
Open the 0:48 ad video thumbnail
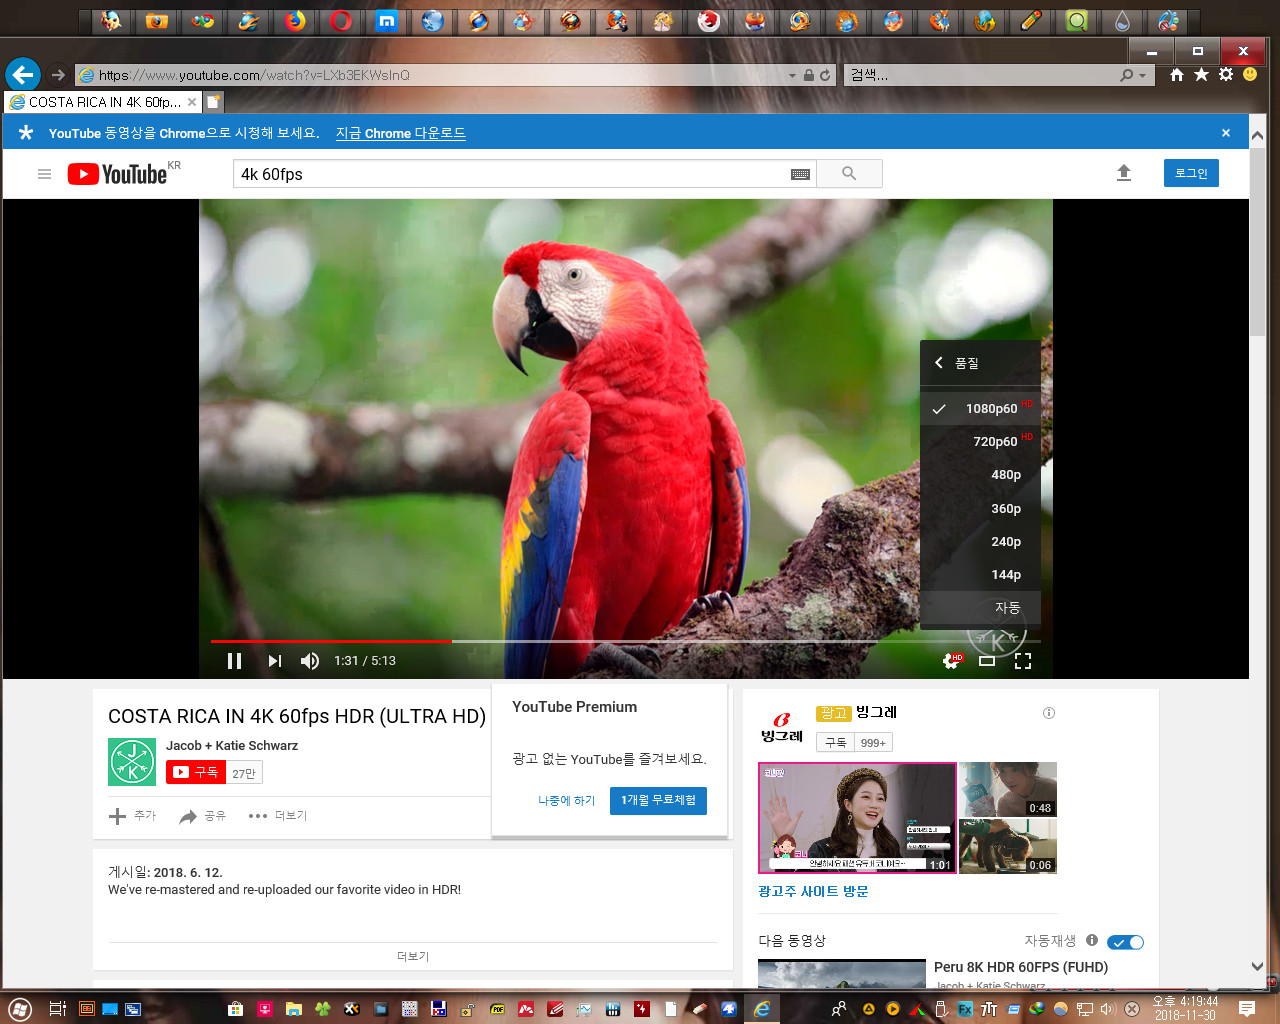point(1008,789)
